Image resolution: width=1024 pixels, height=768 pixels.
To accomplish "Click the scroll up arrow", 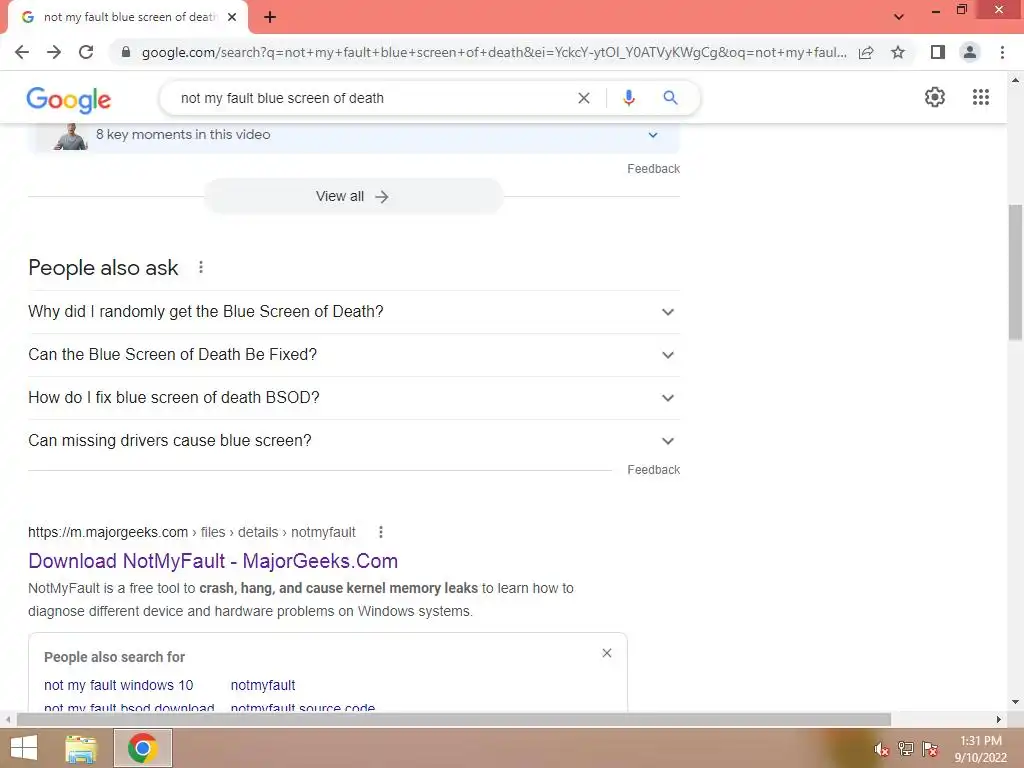I will [1015, 80].
